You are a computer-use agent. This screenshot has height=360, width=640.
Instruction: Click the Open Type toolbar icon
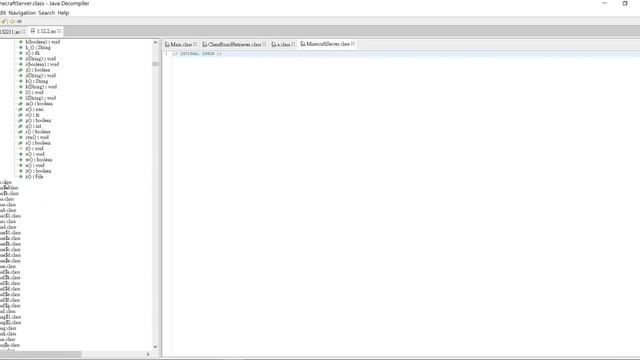(4, 21)
